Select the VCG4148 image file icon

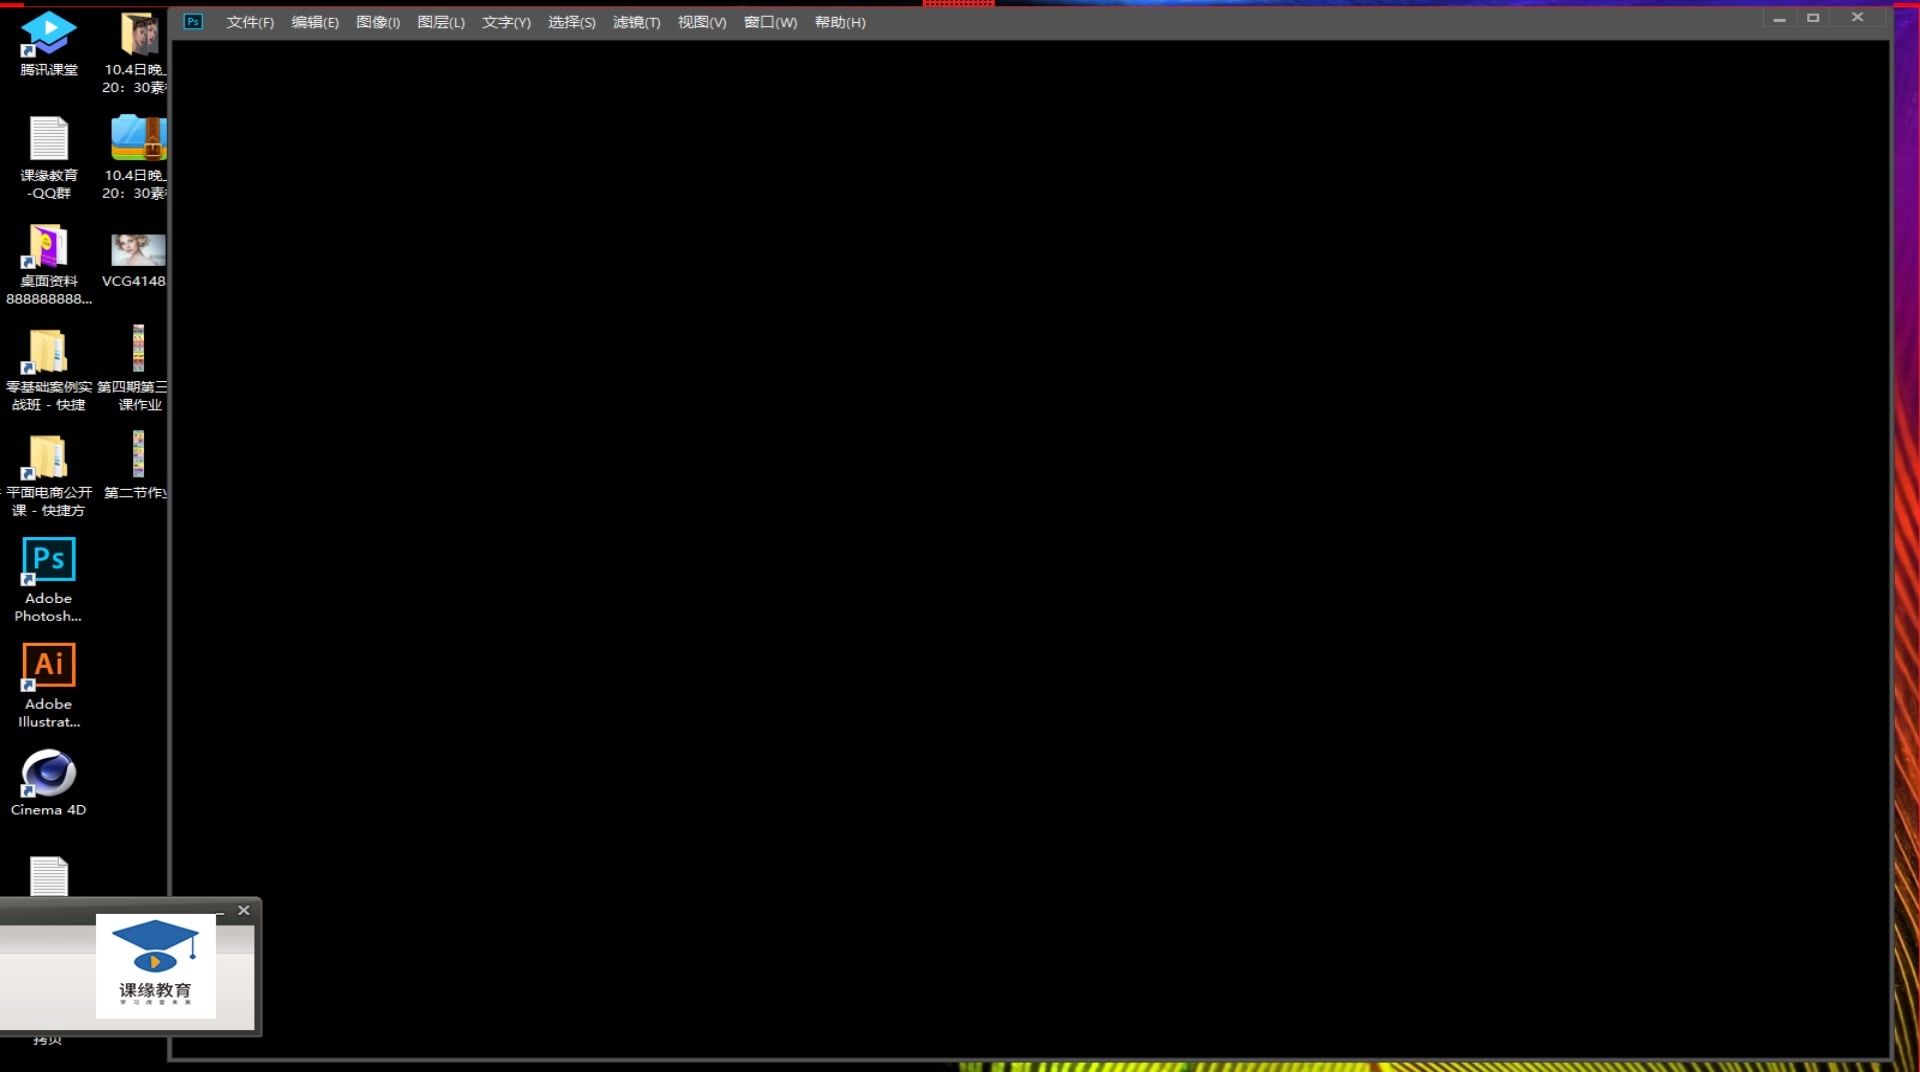click(x=136, y=260)
